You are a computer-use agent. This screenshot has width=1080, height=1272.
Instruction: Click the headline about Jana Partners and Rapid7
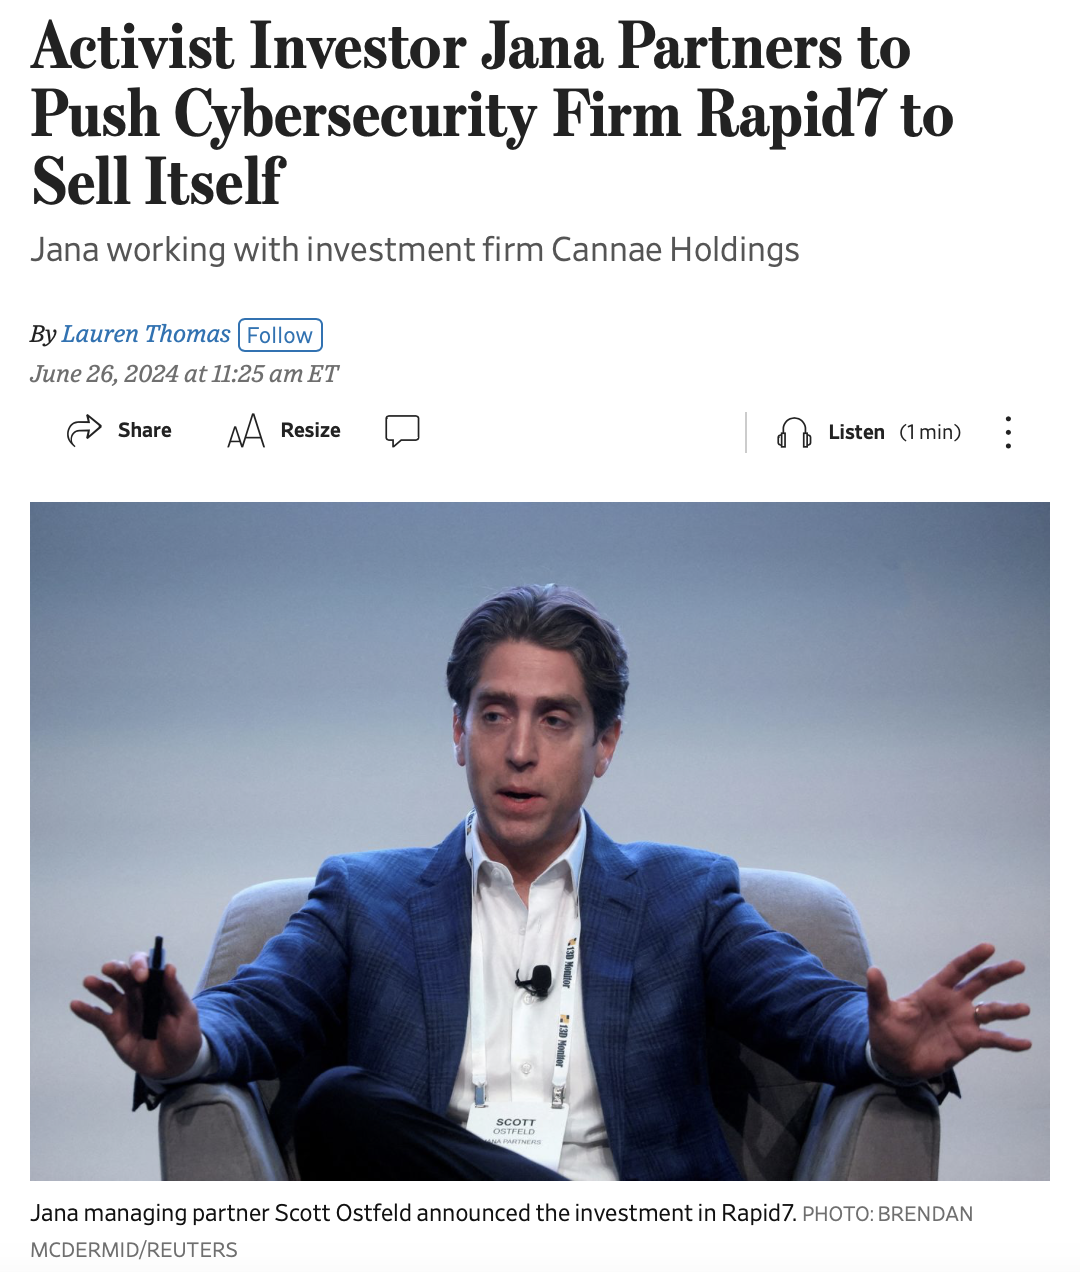click(492, 114)
